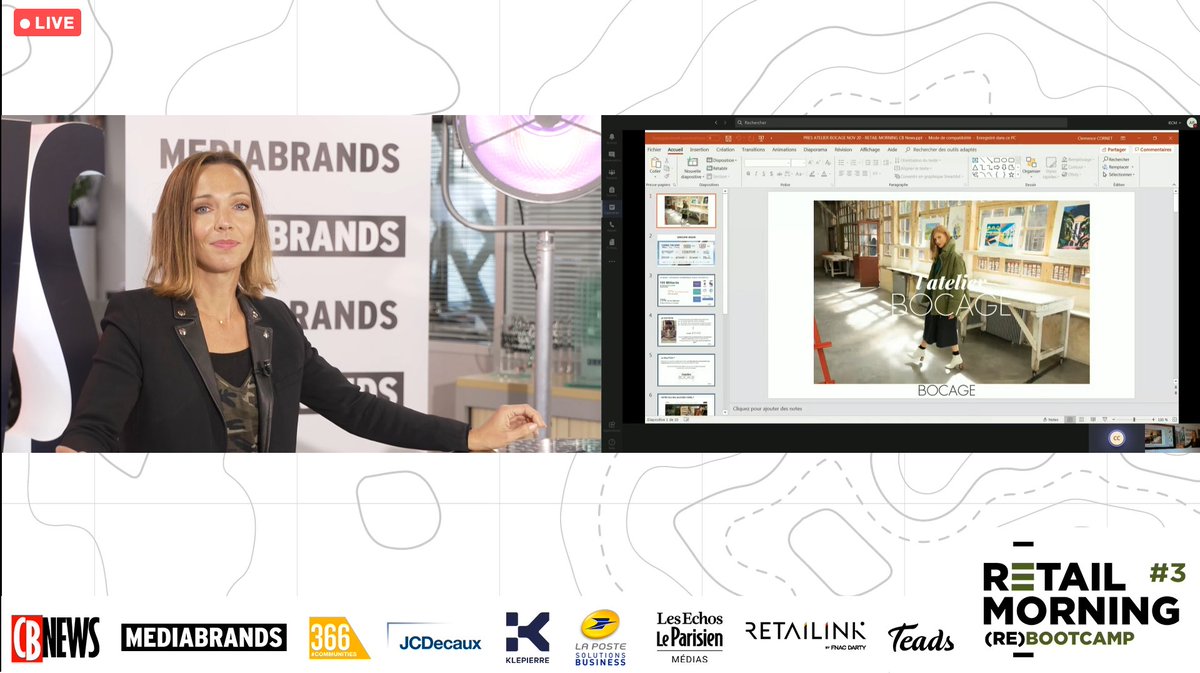
Task: Open the Teams Activity bell icon
Action: click(x=612, y=137)
